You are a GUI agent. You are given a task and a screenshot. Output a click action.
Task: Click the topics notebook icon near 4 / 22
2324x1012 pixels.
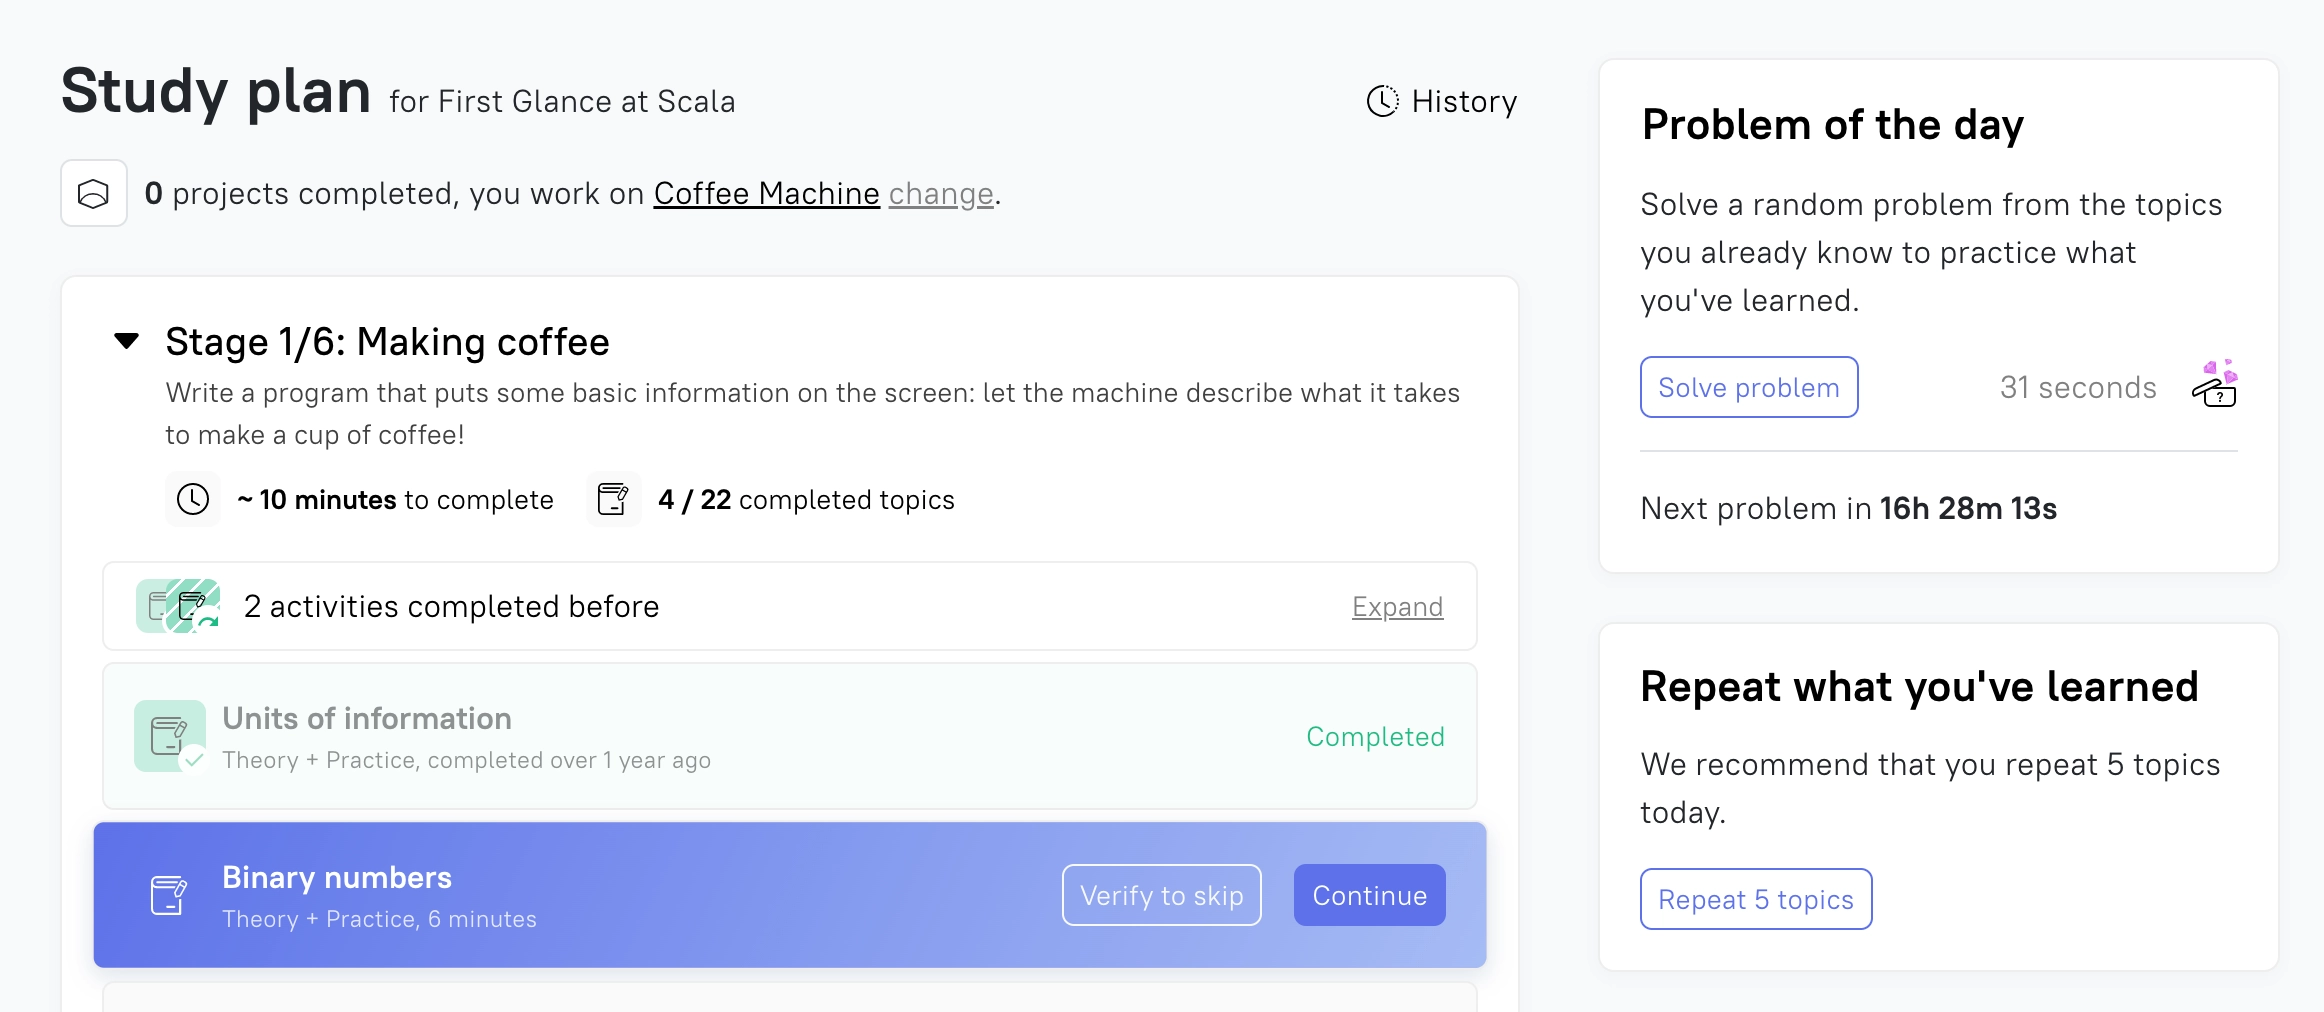click(x=613, y=499)
